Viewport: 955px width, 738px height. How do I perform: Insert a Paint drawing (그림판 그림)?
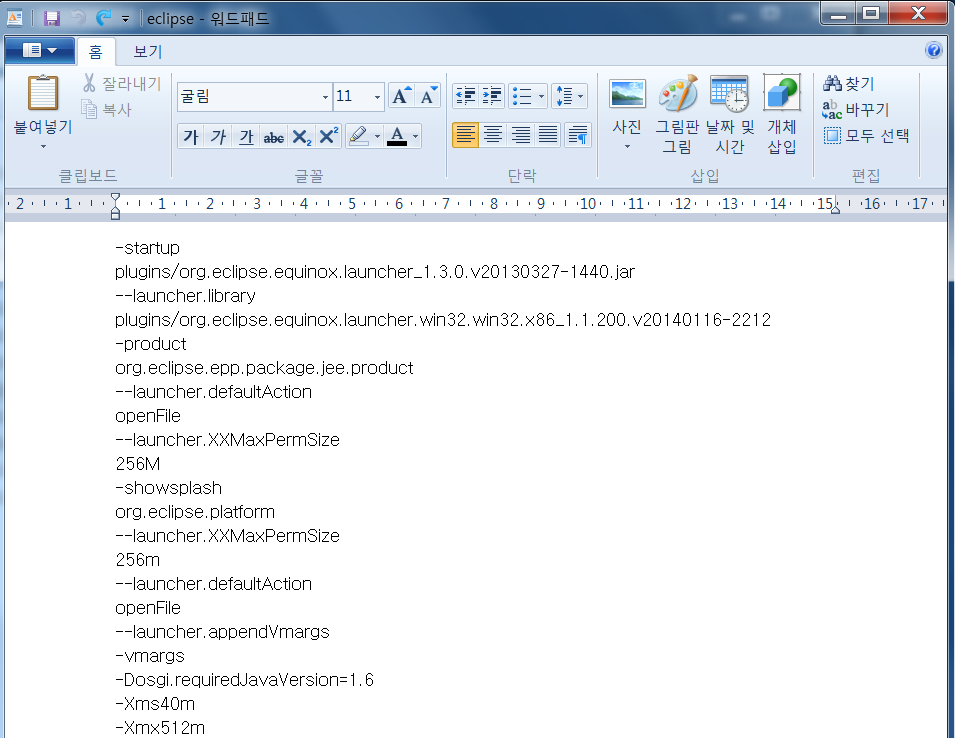click(677, 114)
